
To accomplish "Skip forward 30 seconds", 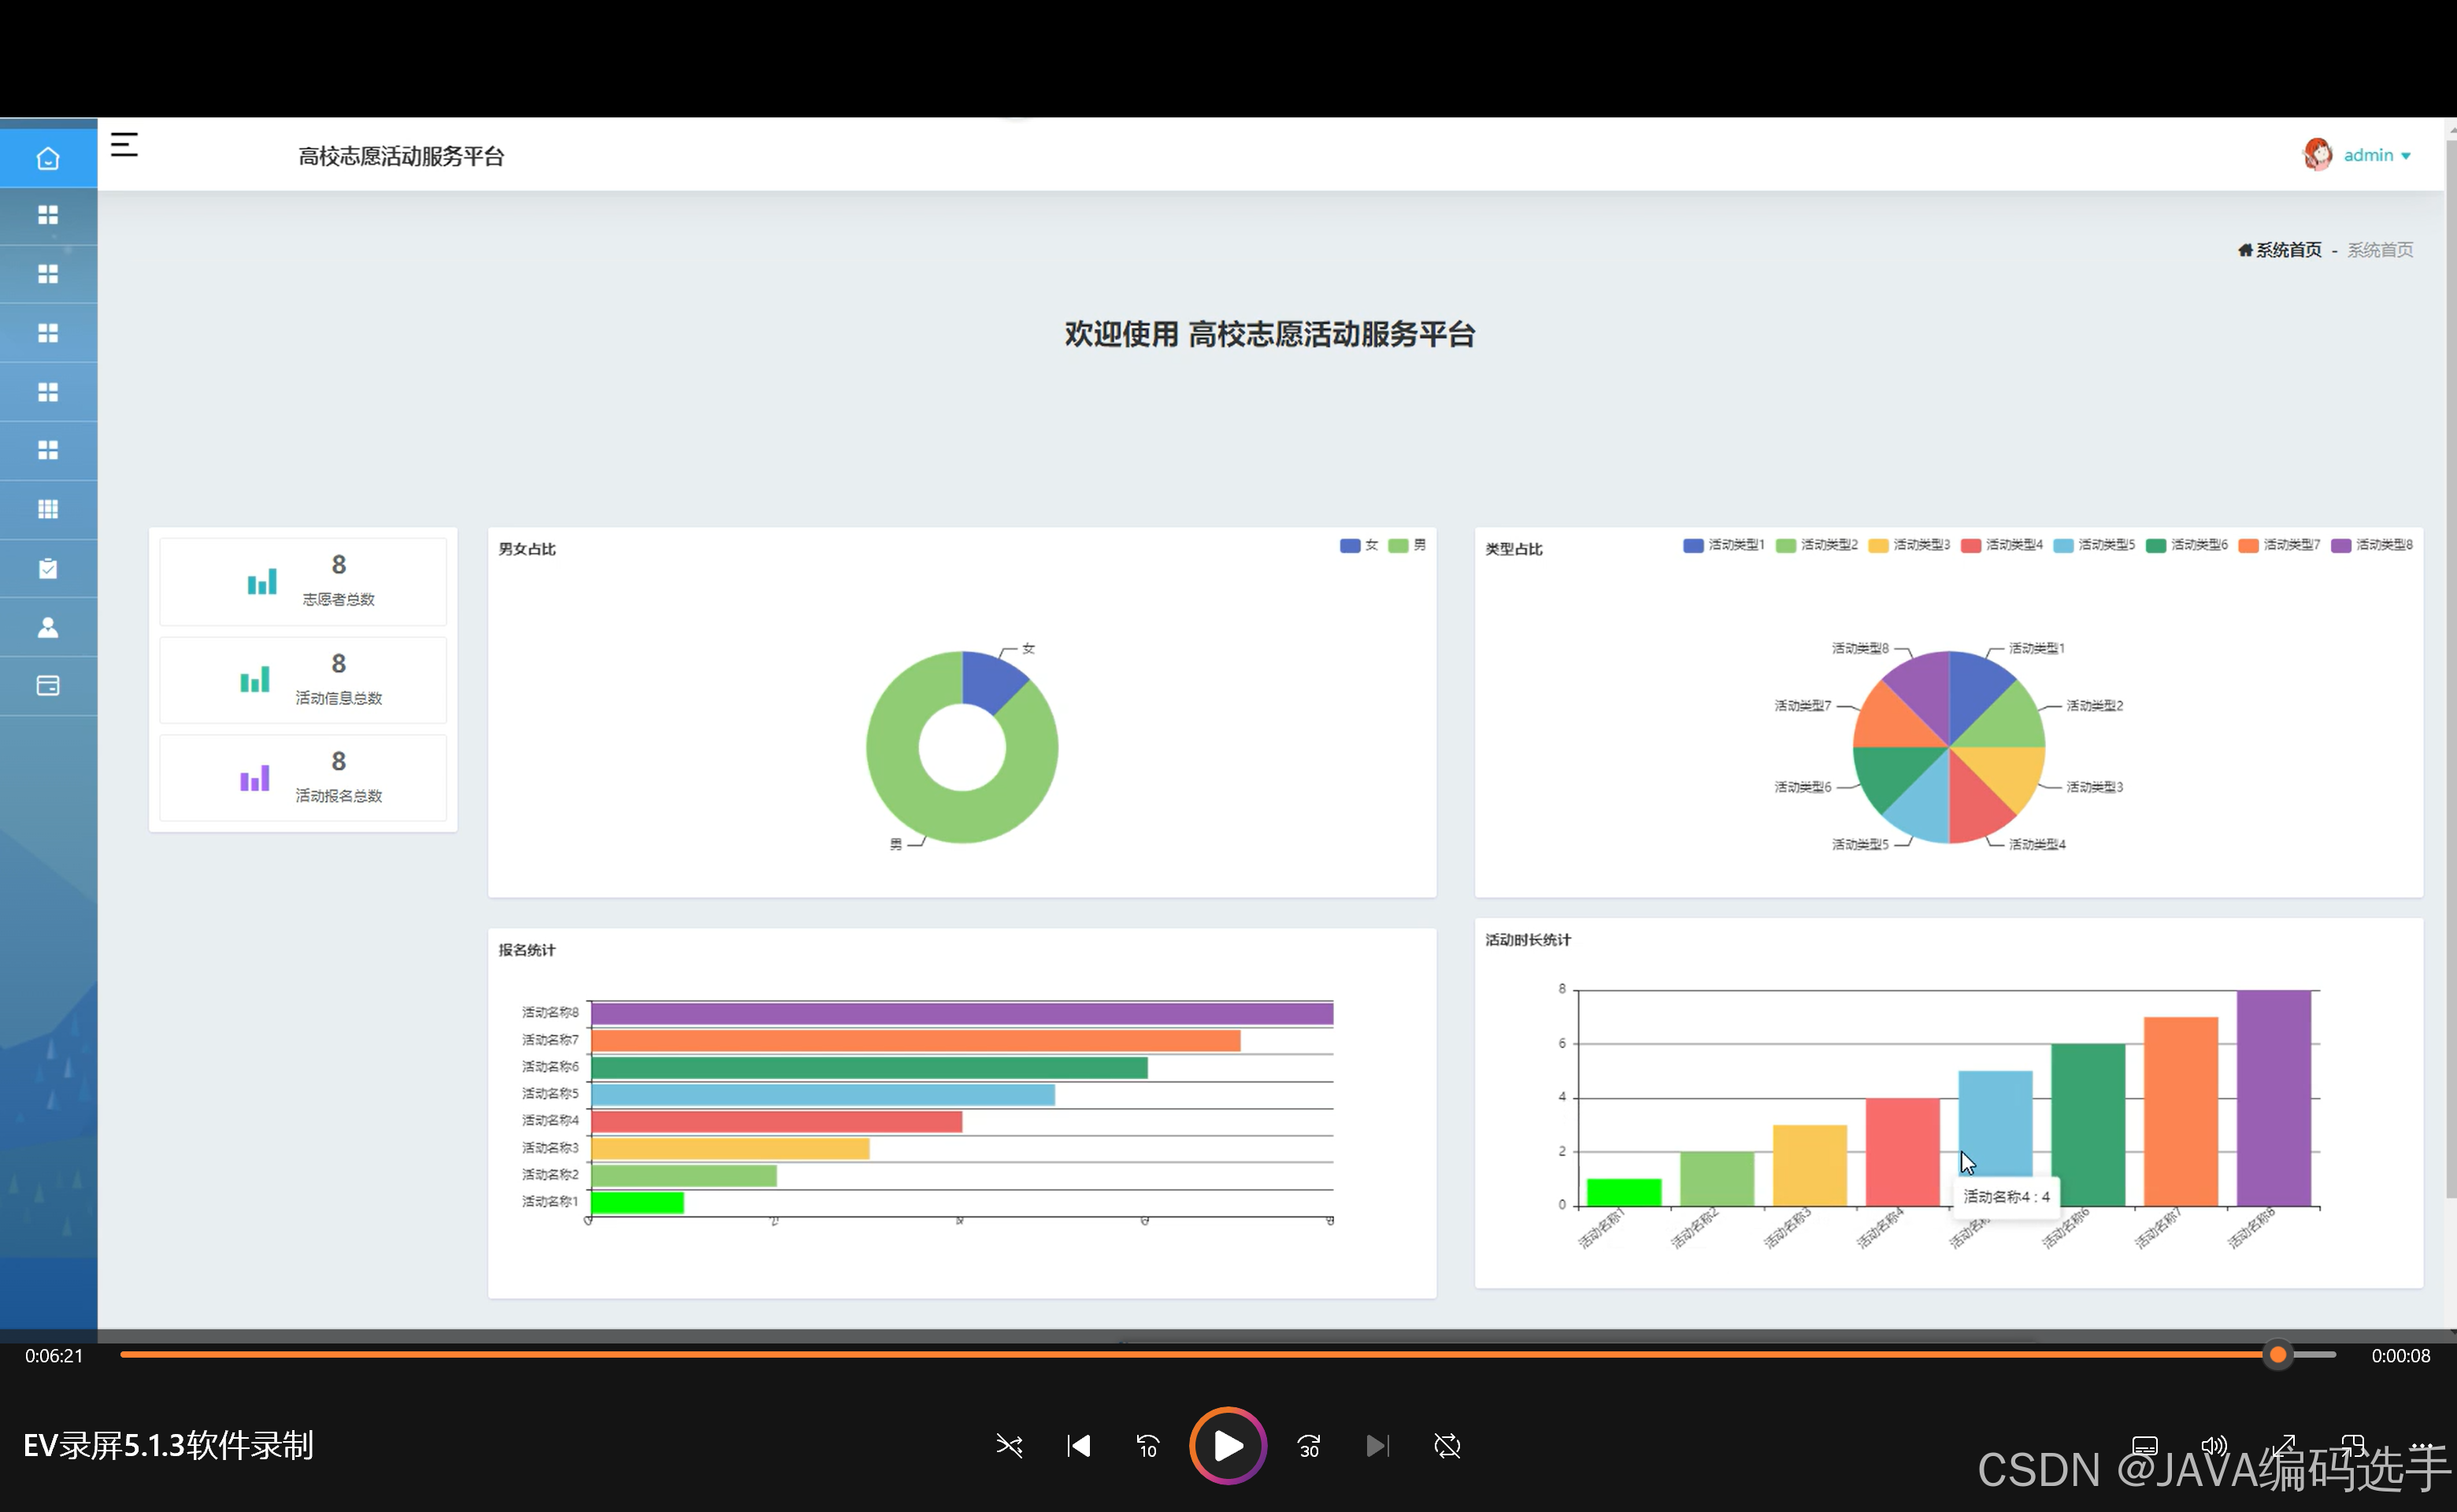I will (x=1309, y=1446).
